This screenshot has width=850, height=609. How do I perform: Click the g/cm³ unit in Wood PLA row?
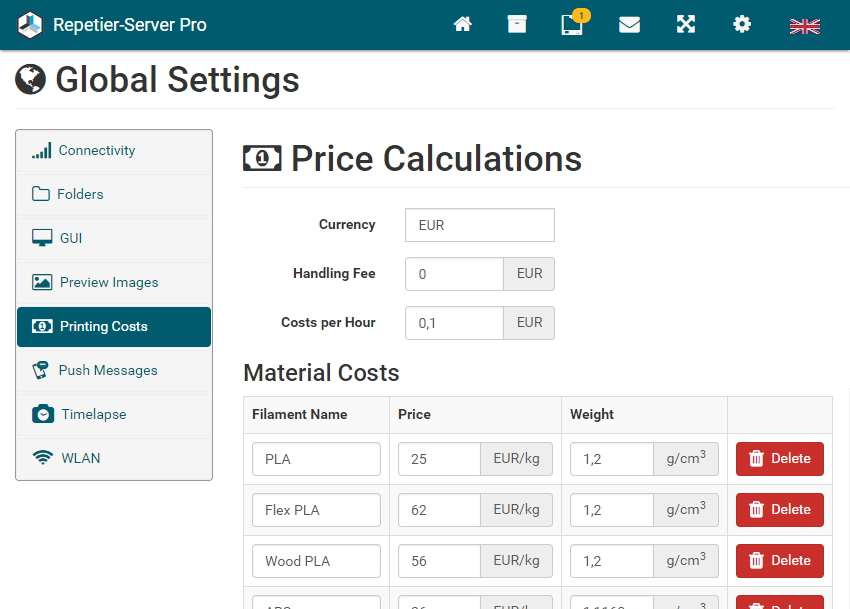pyautogui.click(x=686, y=561)
